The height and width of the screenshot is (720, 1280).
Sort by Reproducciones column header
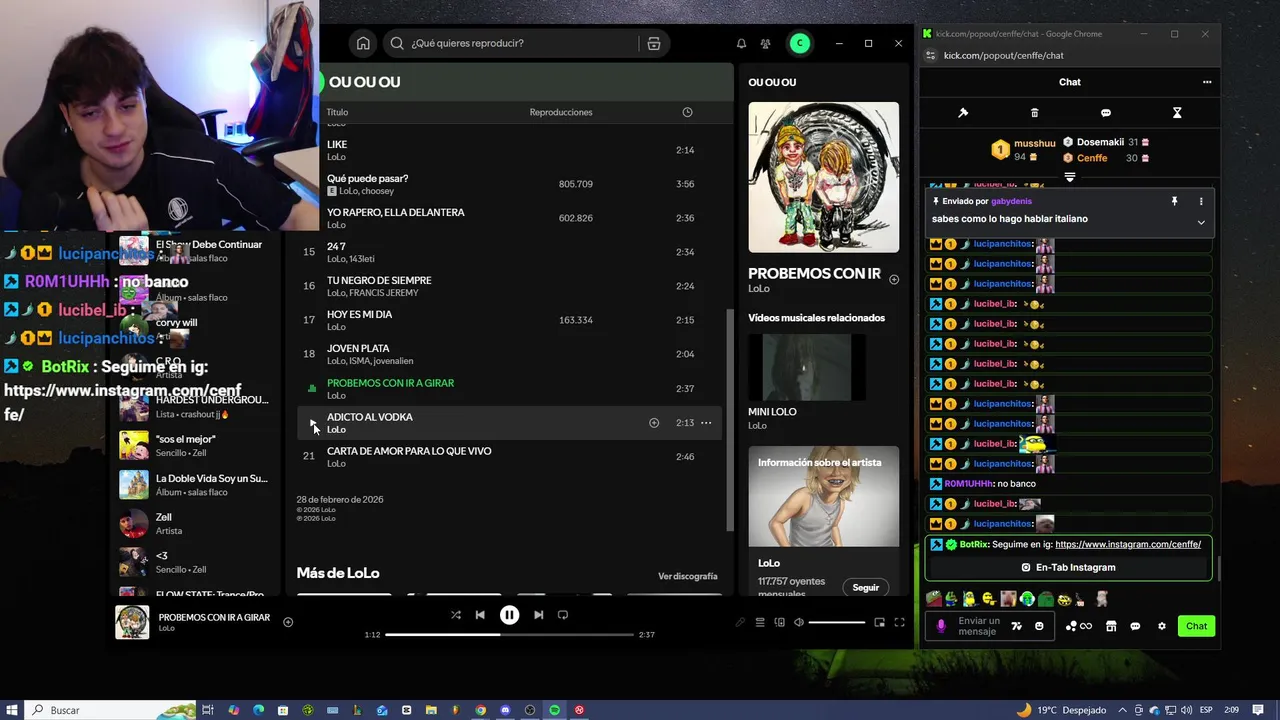click(561, 112)
